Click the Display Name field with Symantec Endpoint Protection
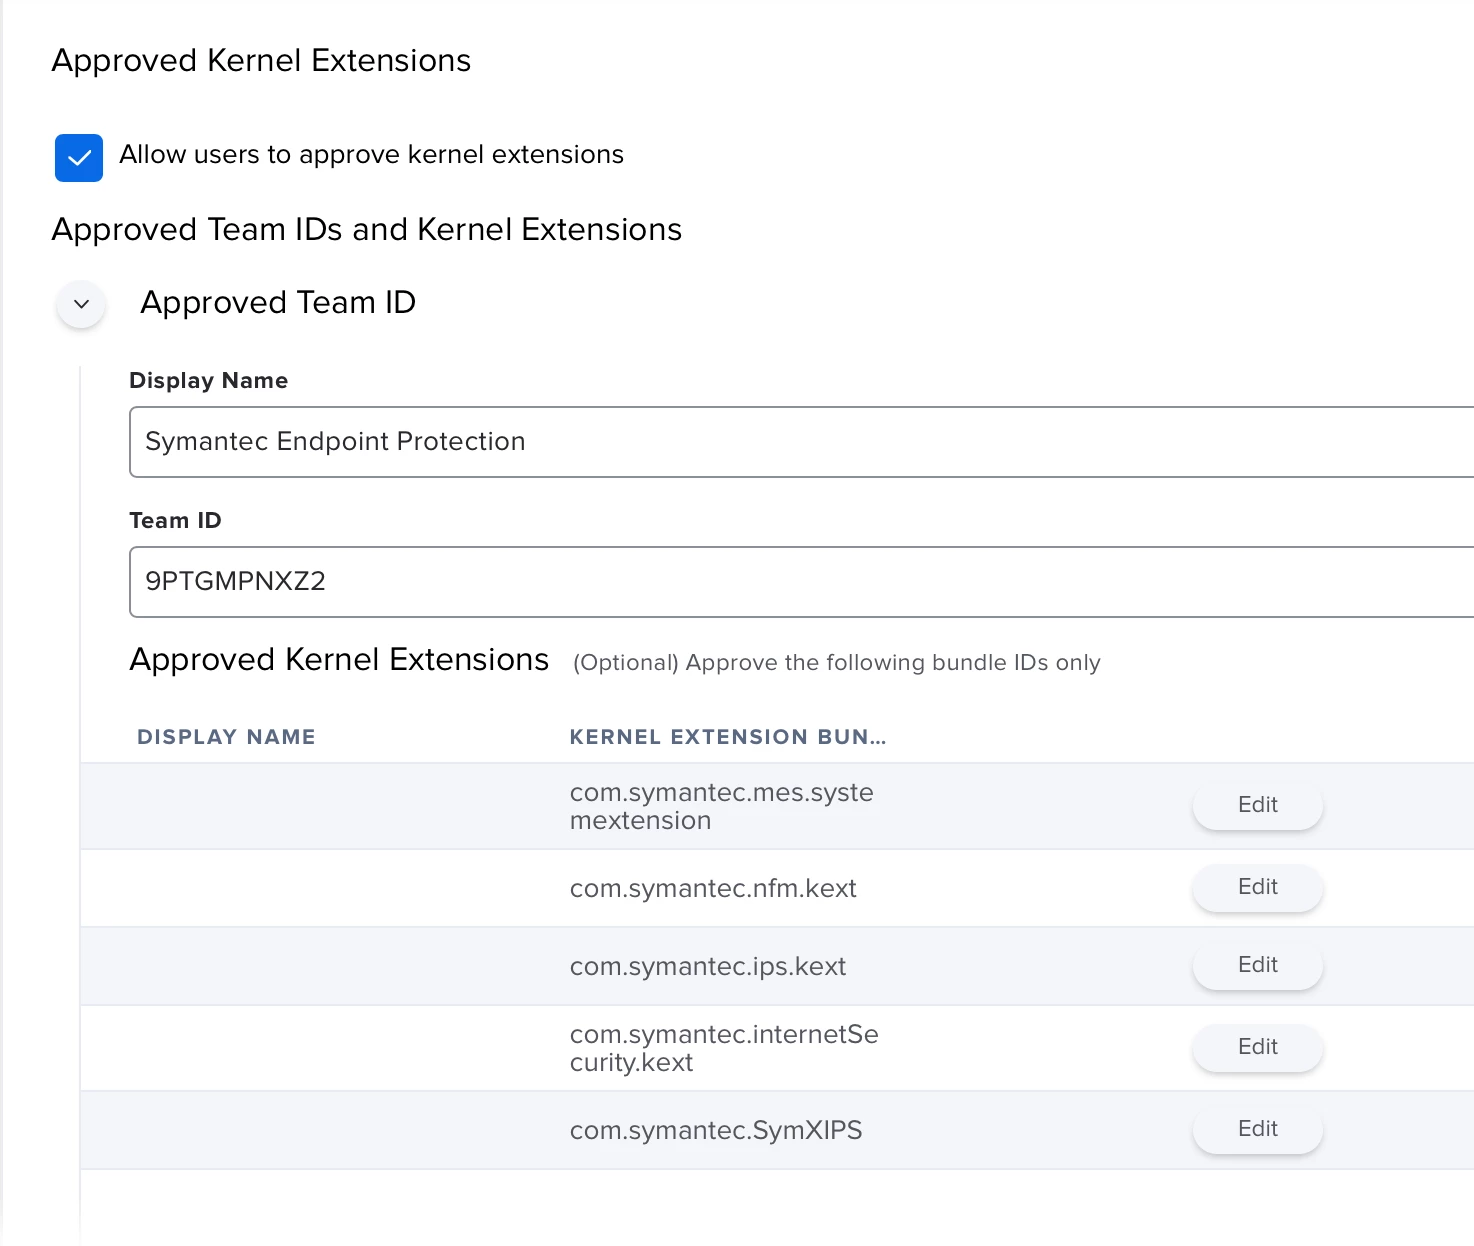The width and height of the screenshot is (1474, 1246). click(801, 442)
